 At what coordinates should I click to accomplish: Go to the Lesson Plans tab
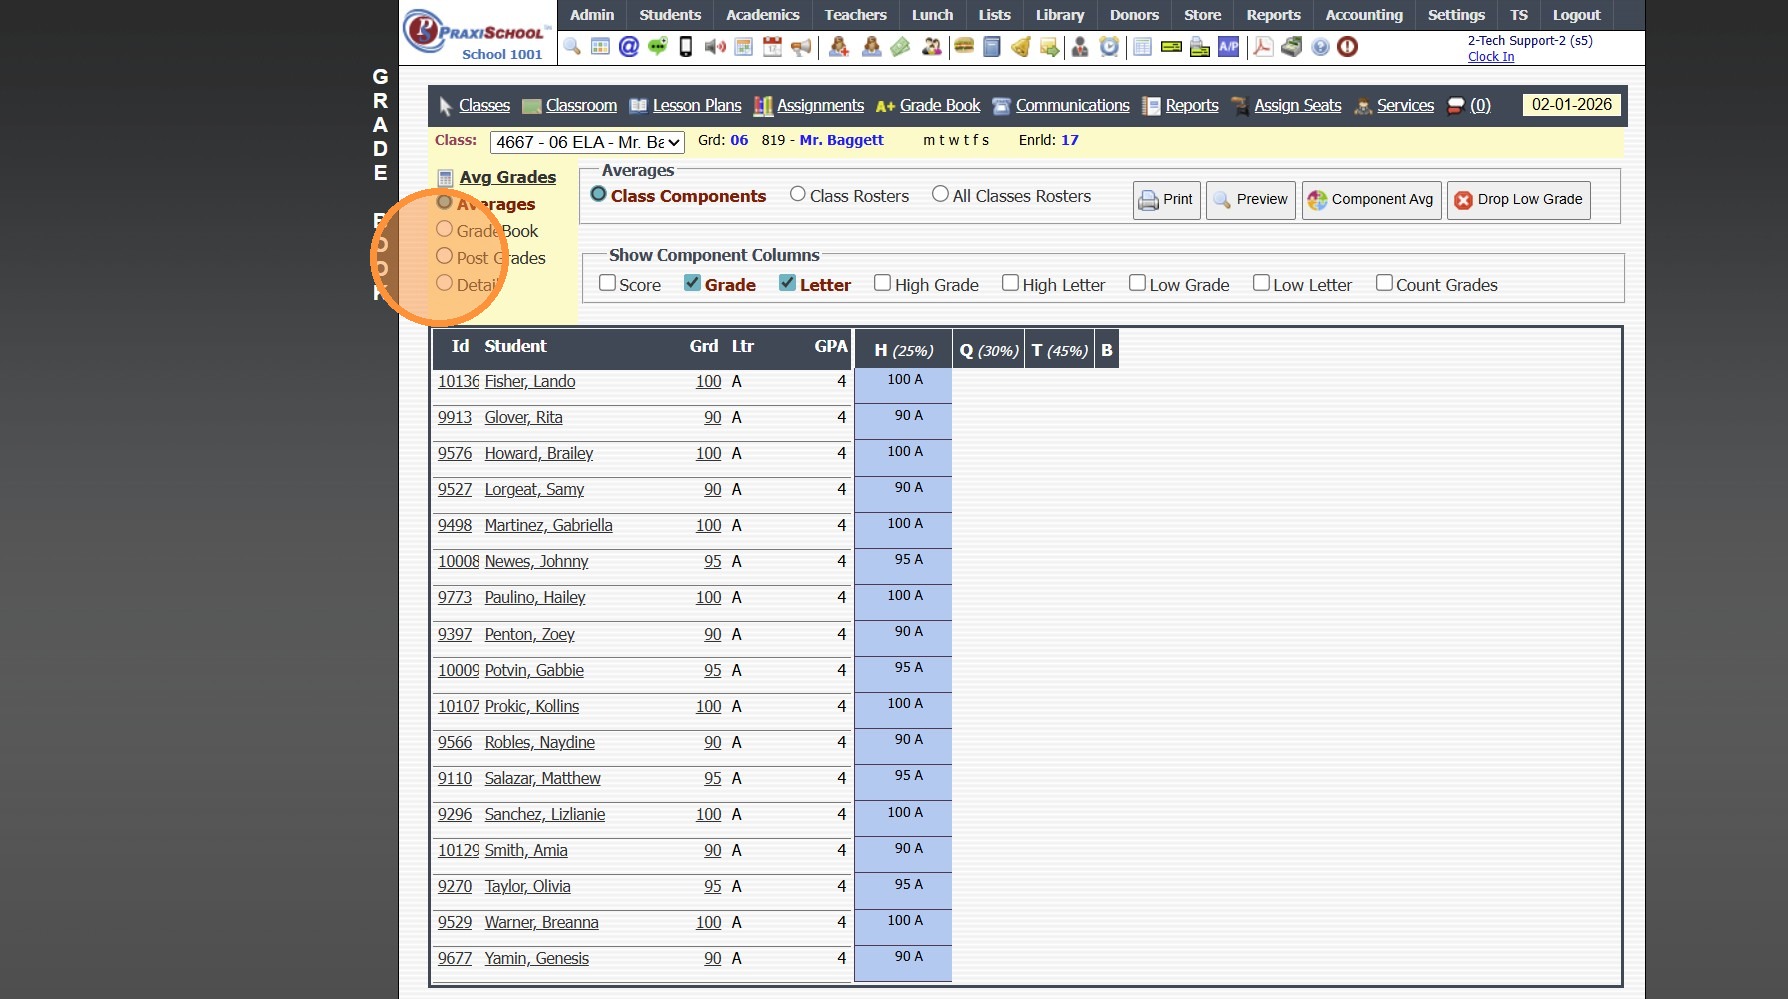tap(697, 106)
